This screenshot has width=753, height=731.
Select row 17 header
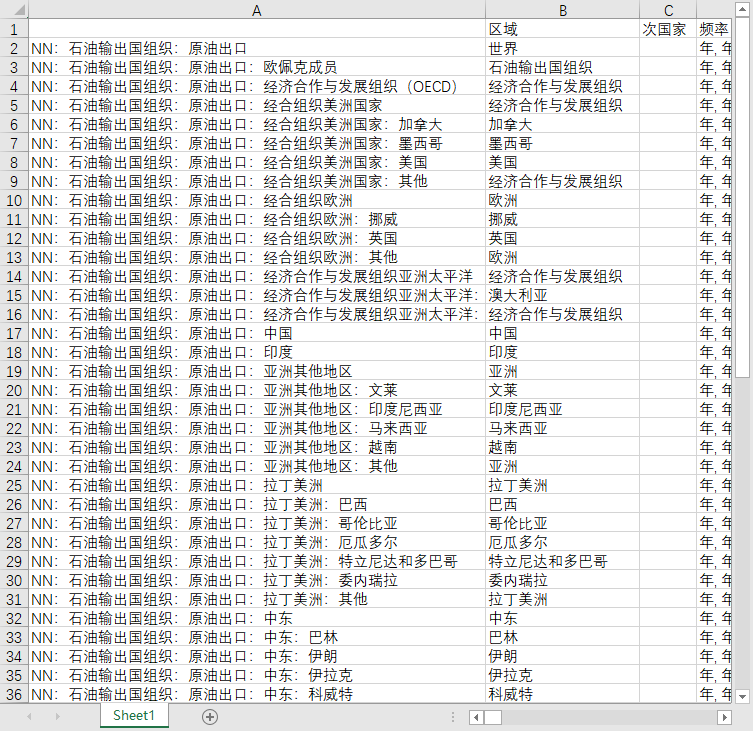(14, 333)
